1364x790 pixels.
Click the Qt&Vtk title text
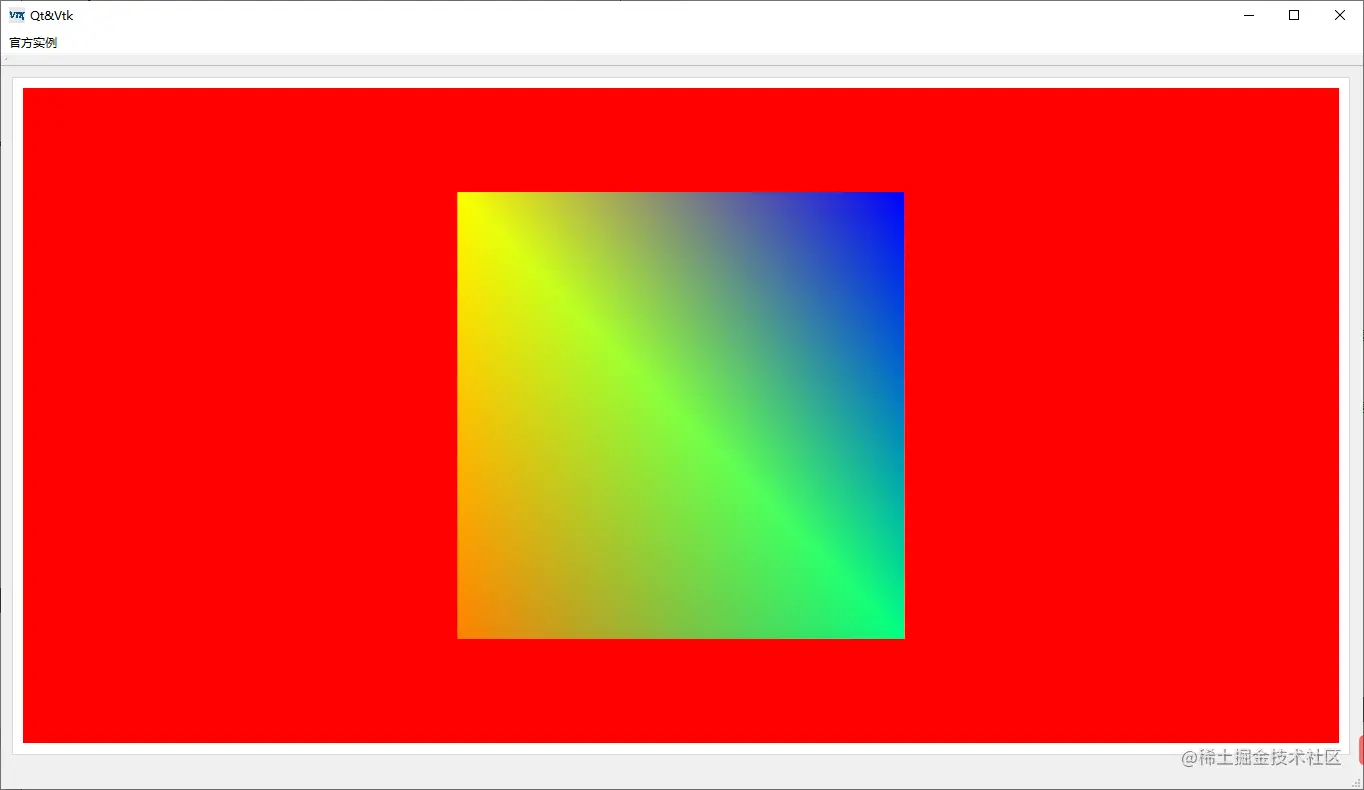pos(52,15)
